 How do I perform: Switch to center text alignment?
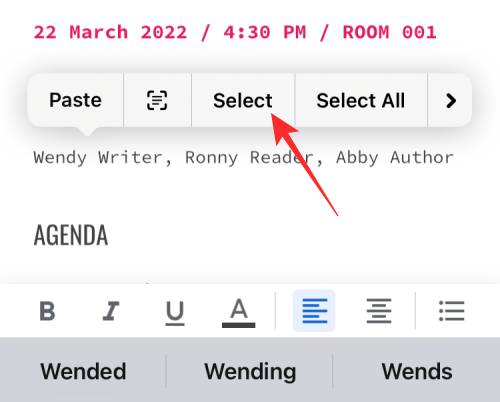pos(379,311)
